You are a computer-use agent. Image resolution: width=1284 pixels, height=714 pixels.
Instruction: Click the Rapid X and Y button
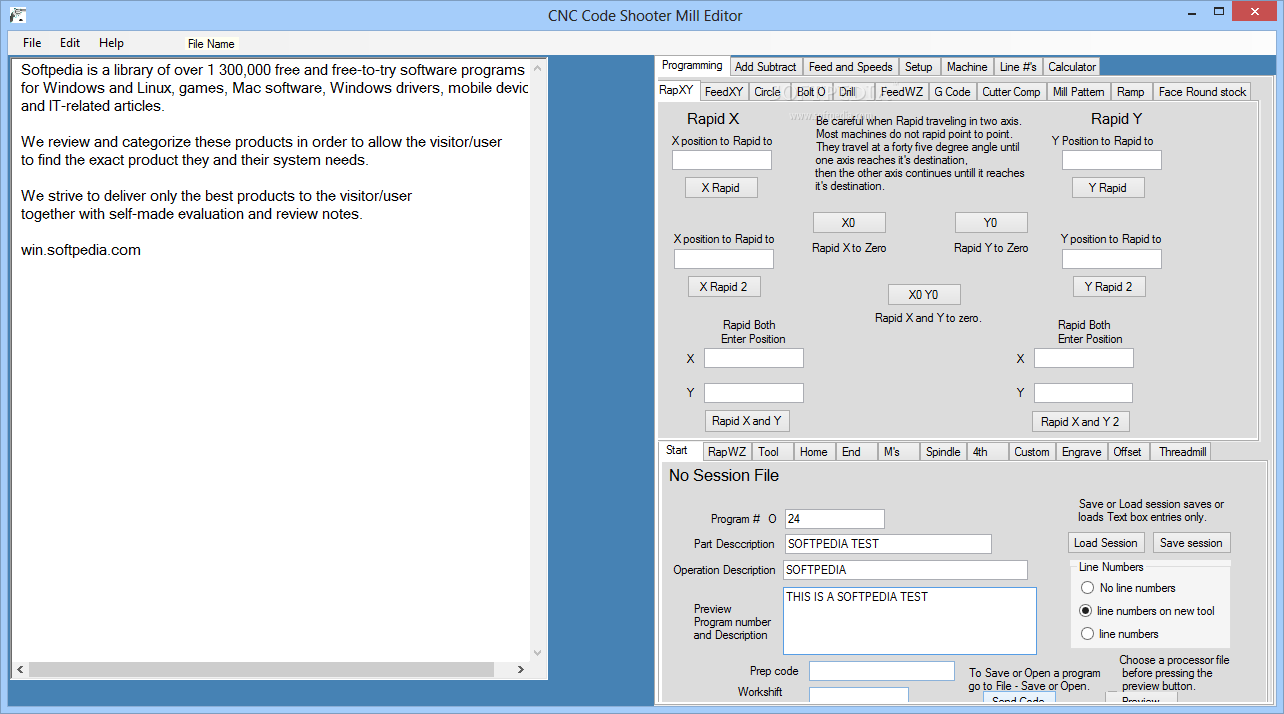point(747,421)
